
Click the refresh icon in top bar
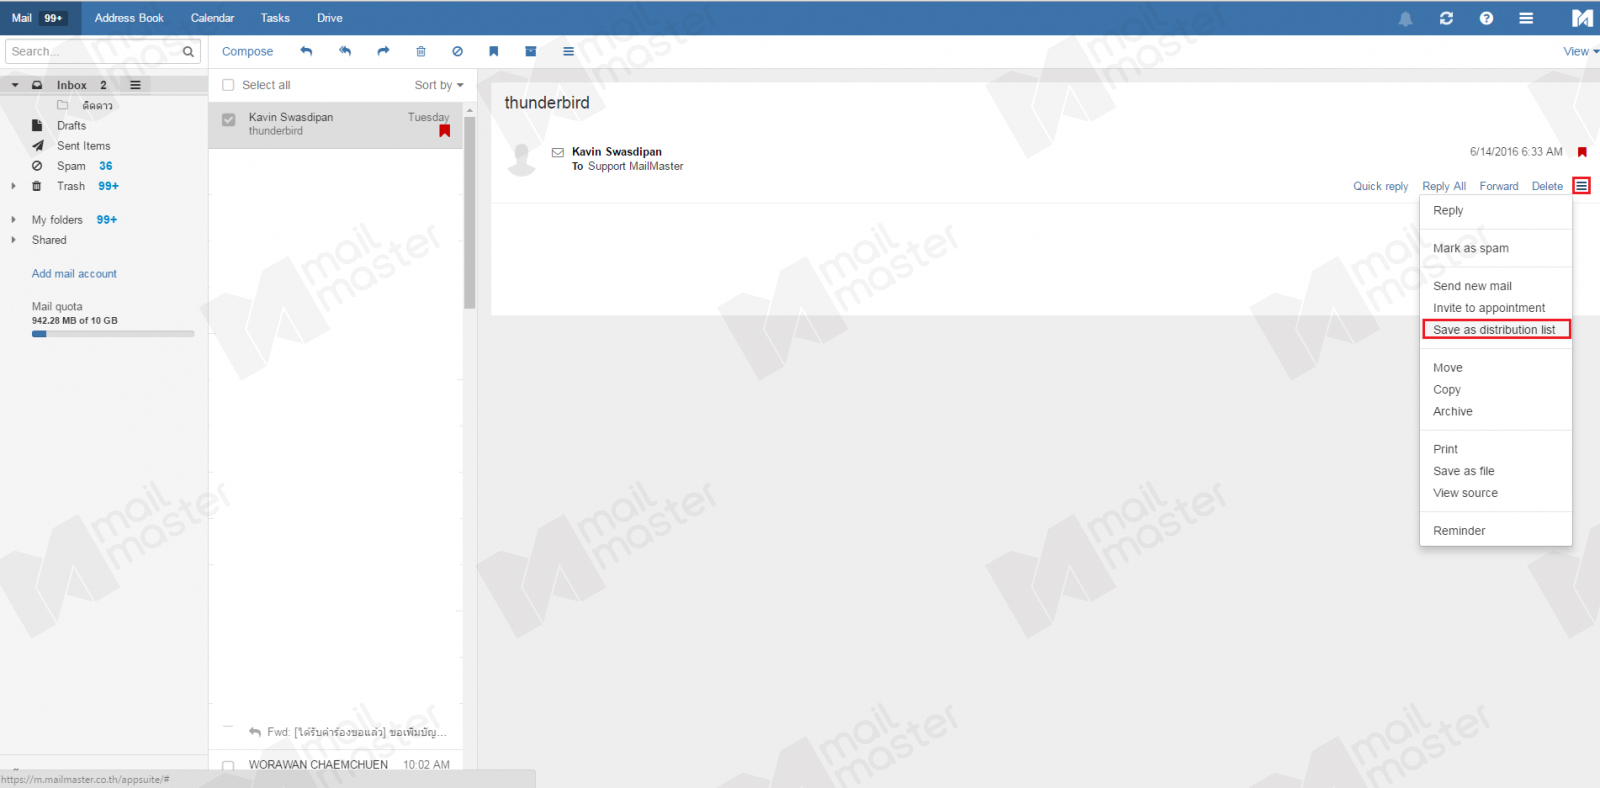point(1446,18)
